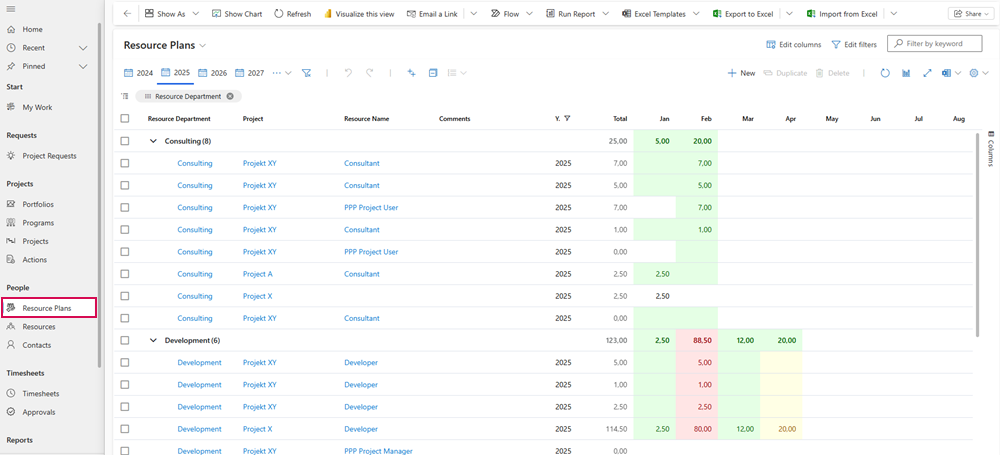Screen dimensions: 1000x455
Task: Open the chart icon in the grid toolbar
Action: 906,73
